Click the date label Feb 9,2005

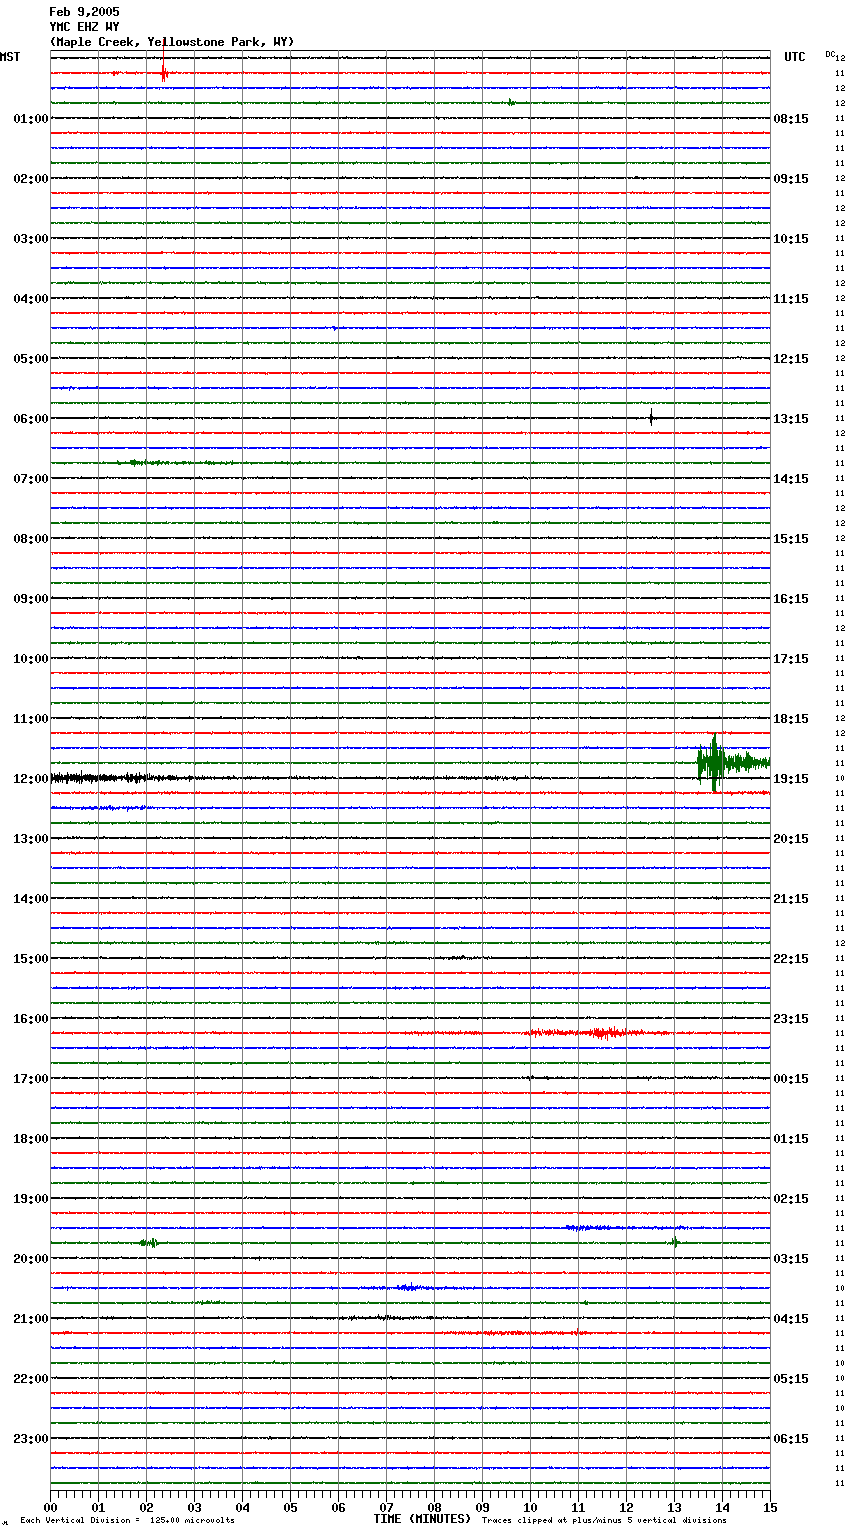point(84,12)
